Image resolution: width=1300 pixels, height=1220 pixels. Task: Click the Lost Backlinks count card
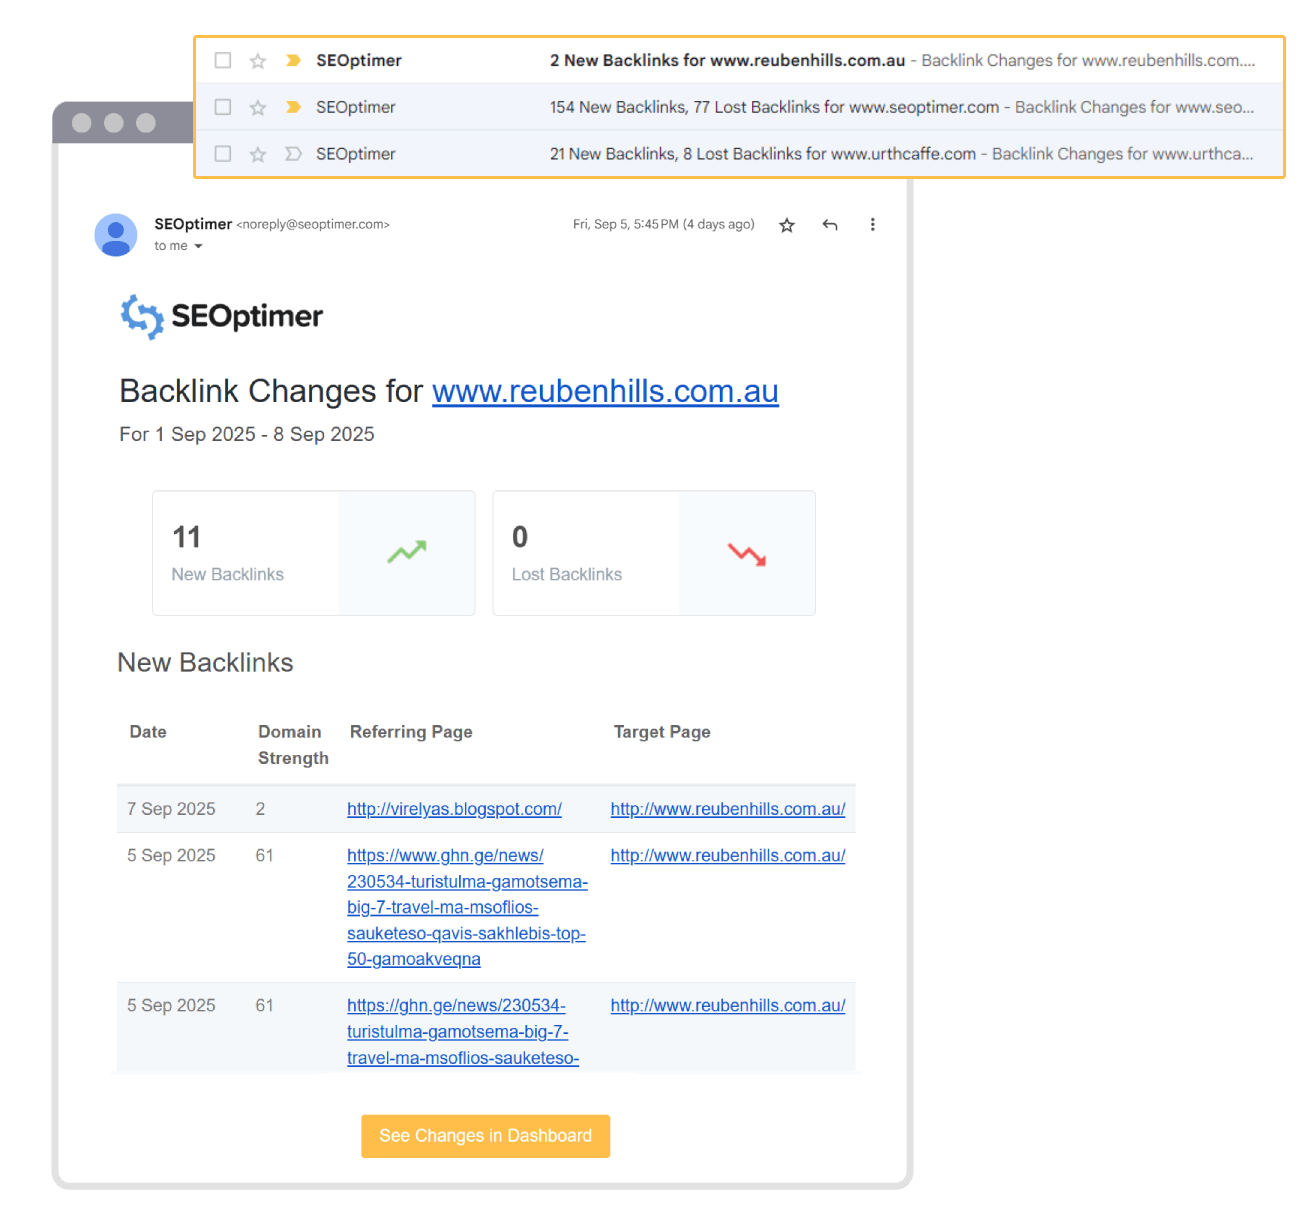654,553
